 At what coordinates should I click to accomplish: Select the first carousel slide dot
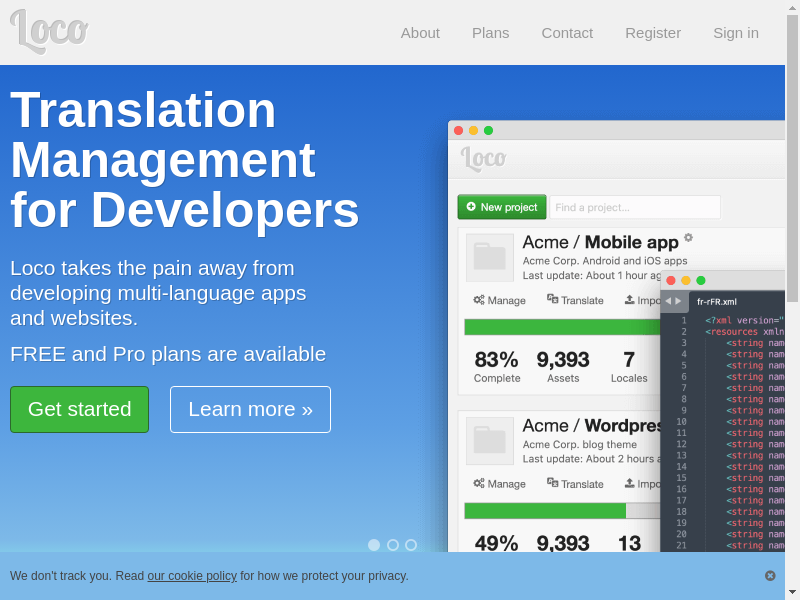pyautogui.click(x=374, y=545)
